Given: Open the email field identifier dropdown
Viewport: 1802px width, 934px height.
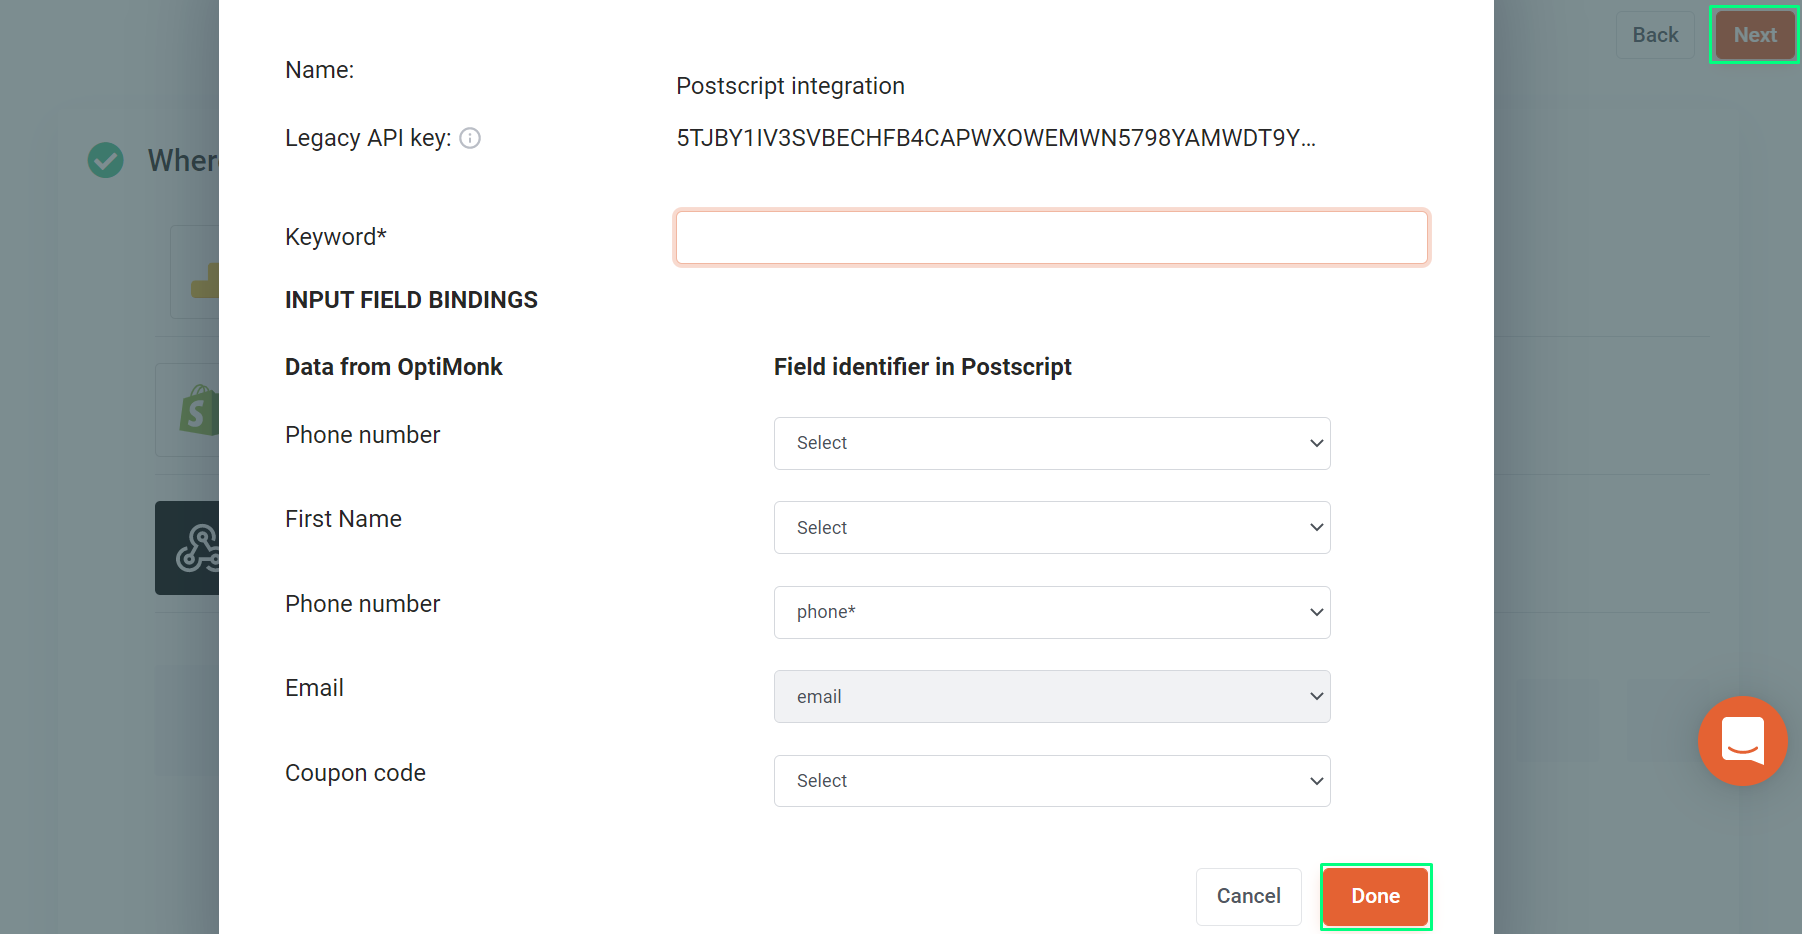Looking at the screenshot, I should click(1052, 696).
